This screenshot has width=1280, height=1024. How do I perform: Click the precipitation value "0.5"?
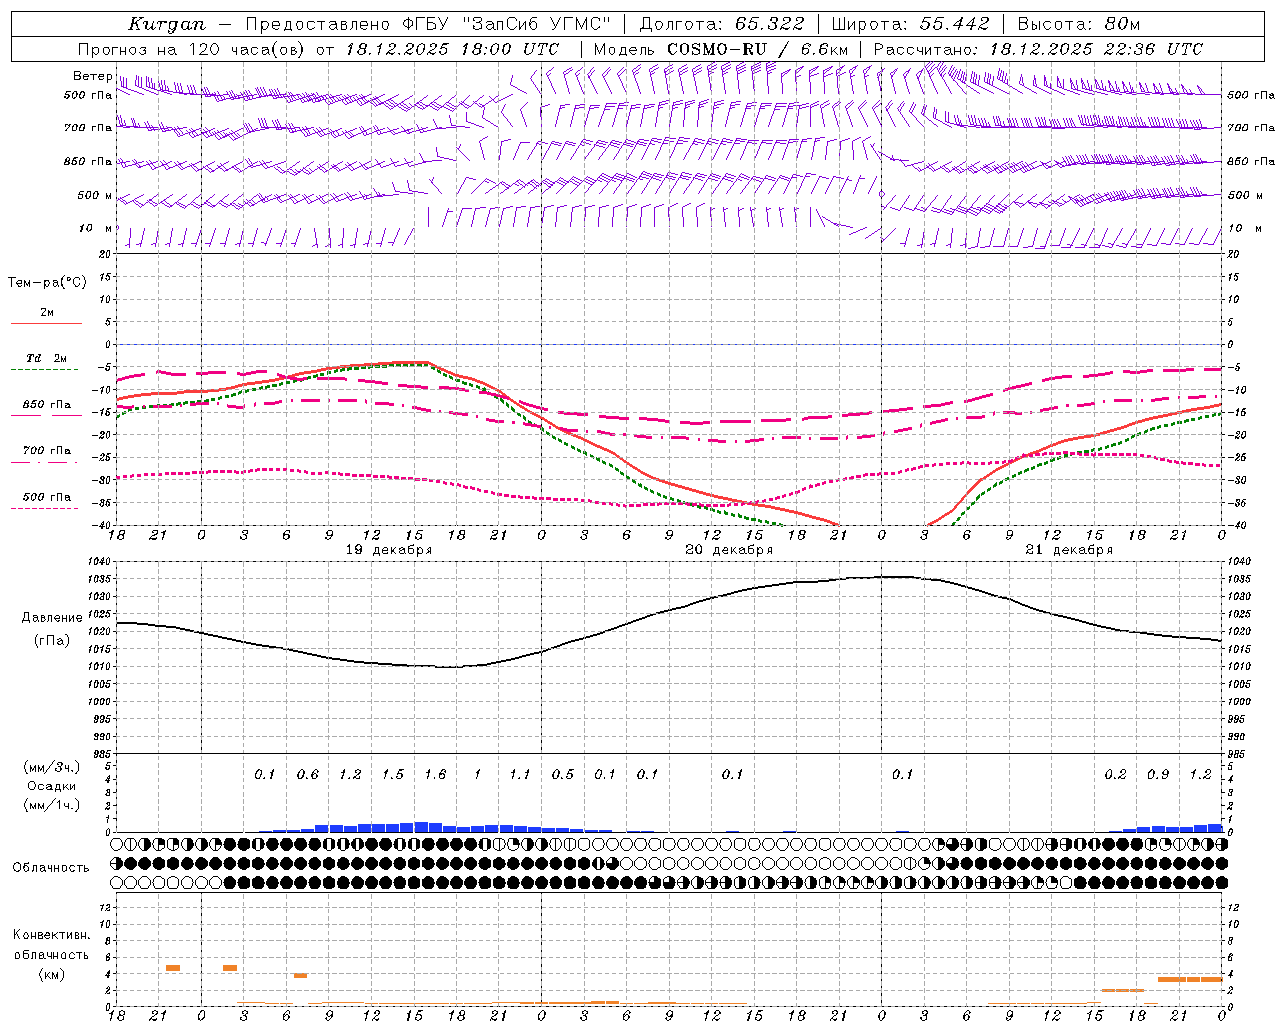point(563,775)
